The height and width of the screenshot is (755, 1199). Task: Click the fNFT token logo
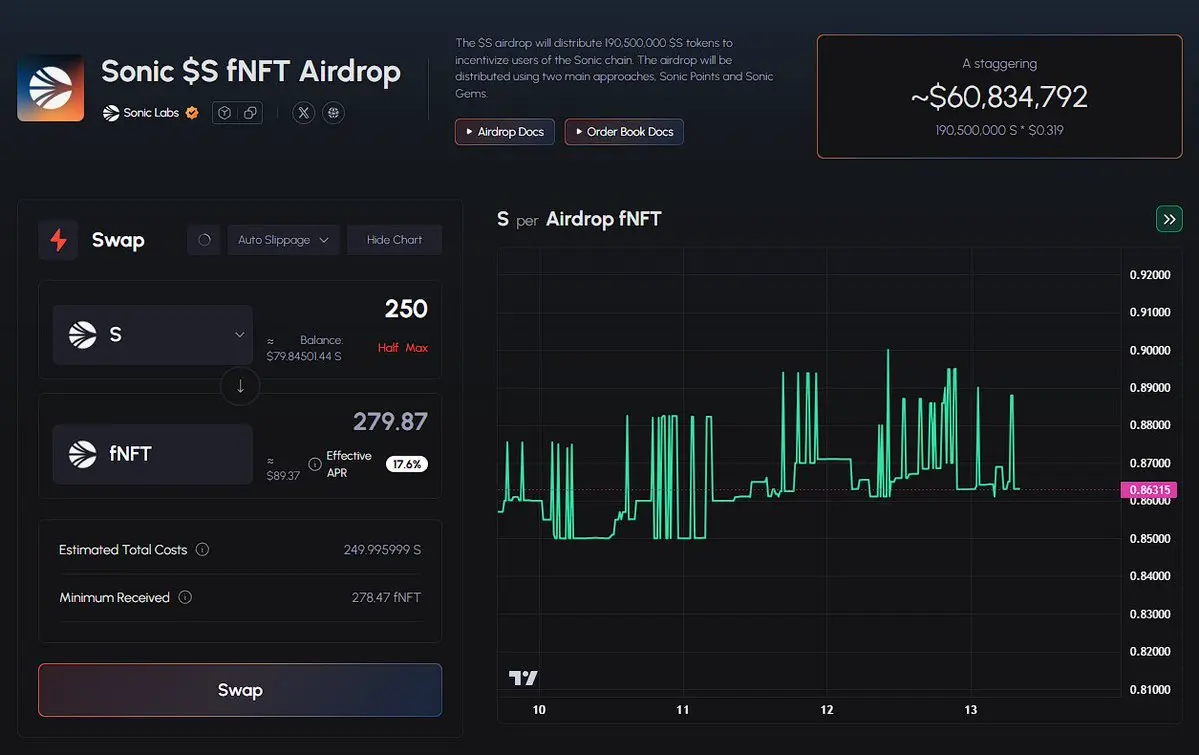83,454
